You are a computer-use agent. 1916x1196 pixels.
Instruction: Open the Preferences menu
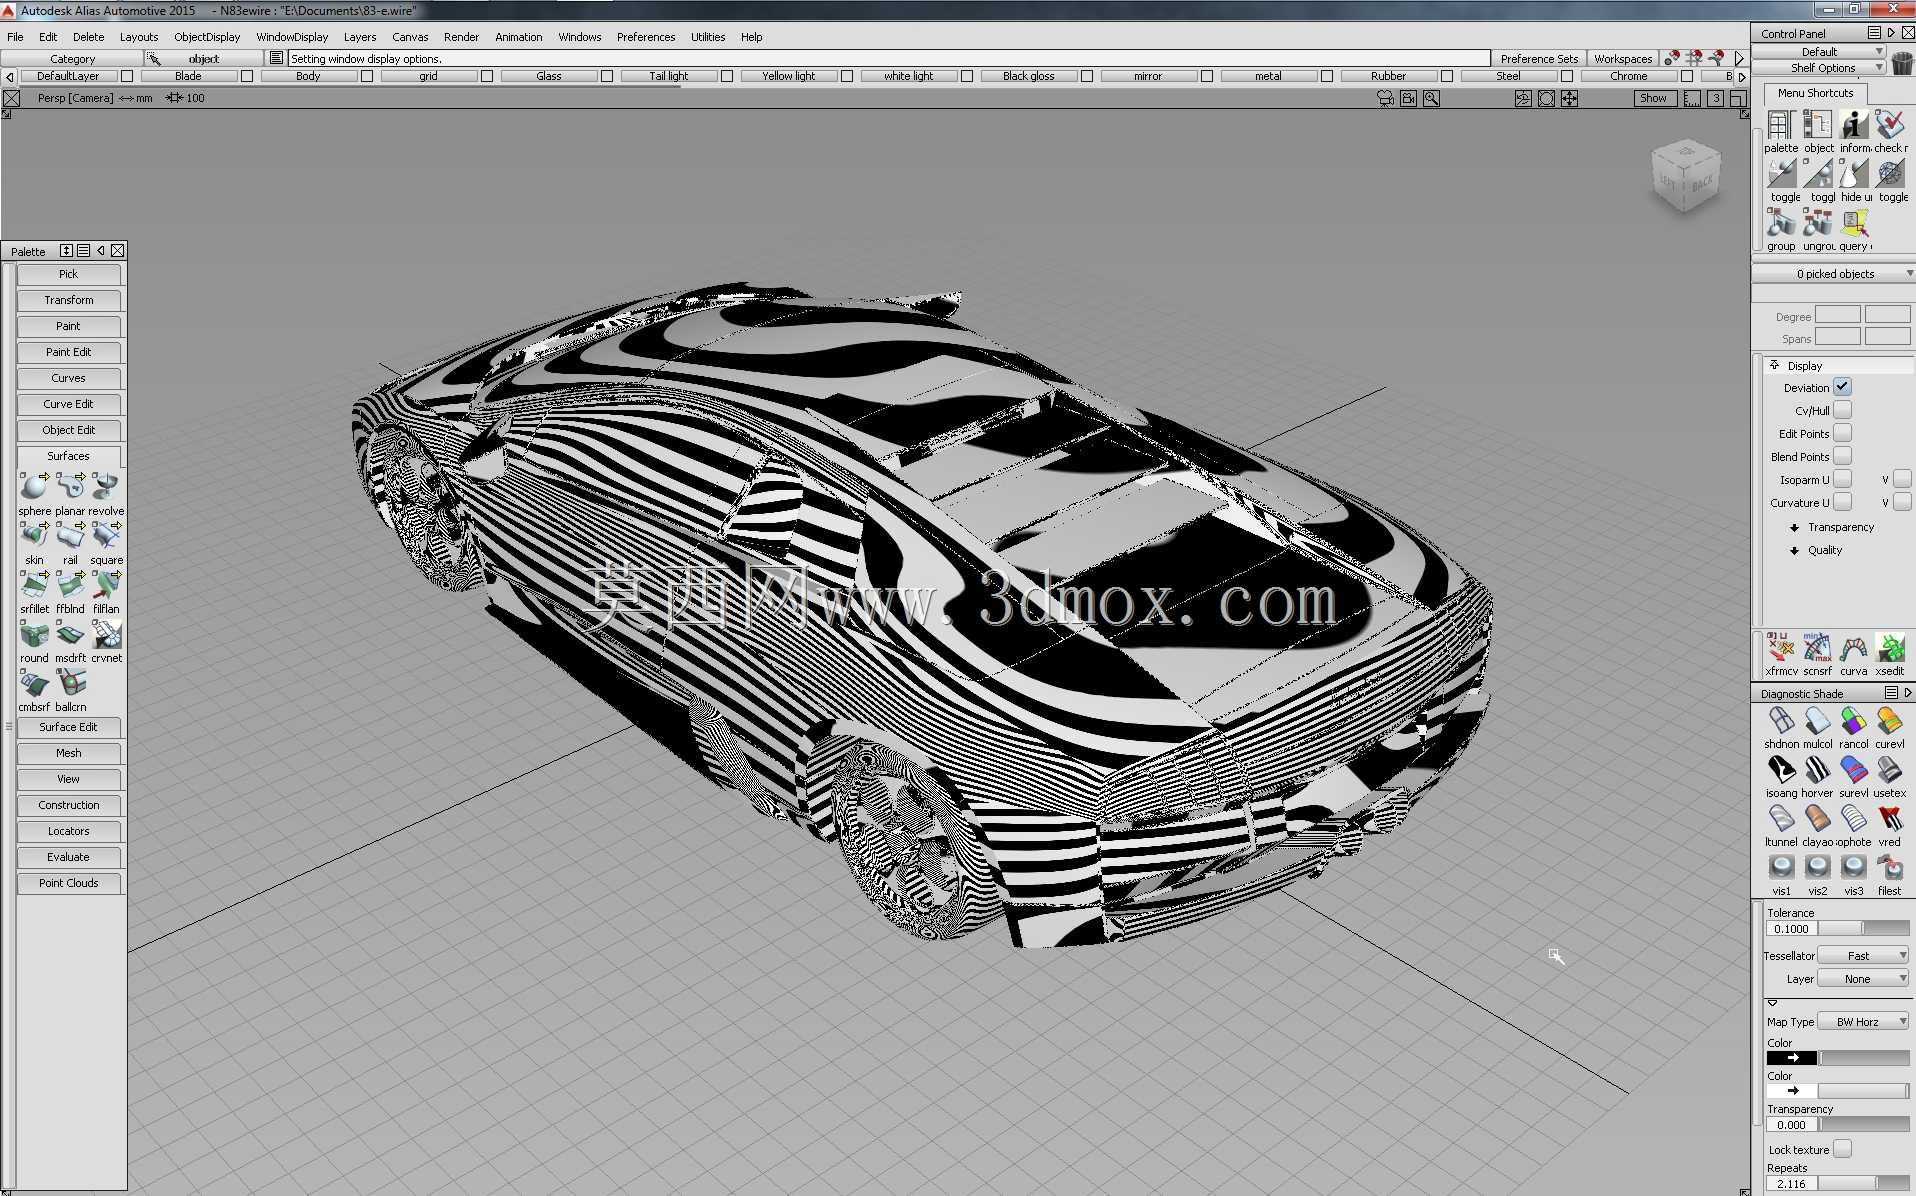pos(646,37)
